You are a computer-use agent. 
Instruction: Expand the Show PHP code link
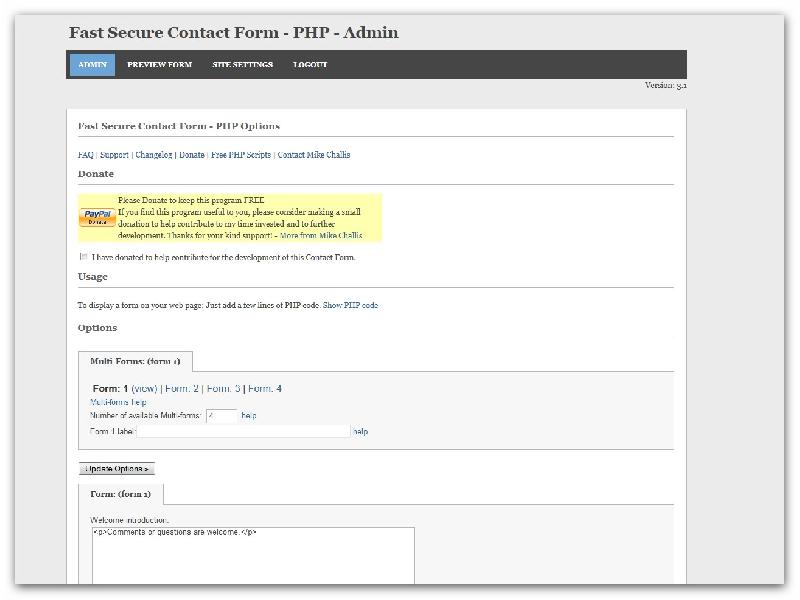pyautogui.click(x=350, y=305)
